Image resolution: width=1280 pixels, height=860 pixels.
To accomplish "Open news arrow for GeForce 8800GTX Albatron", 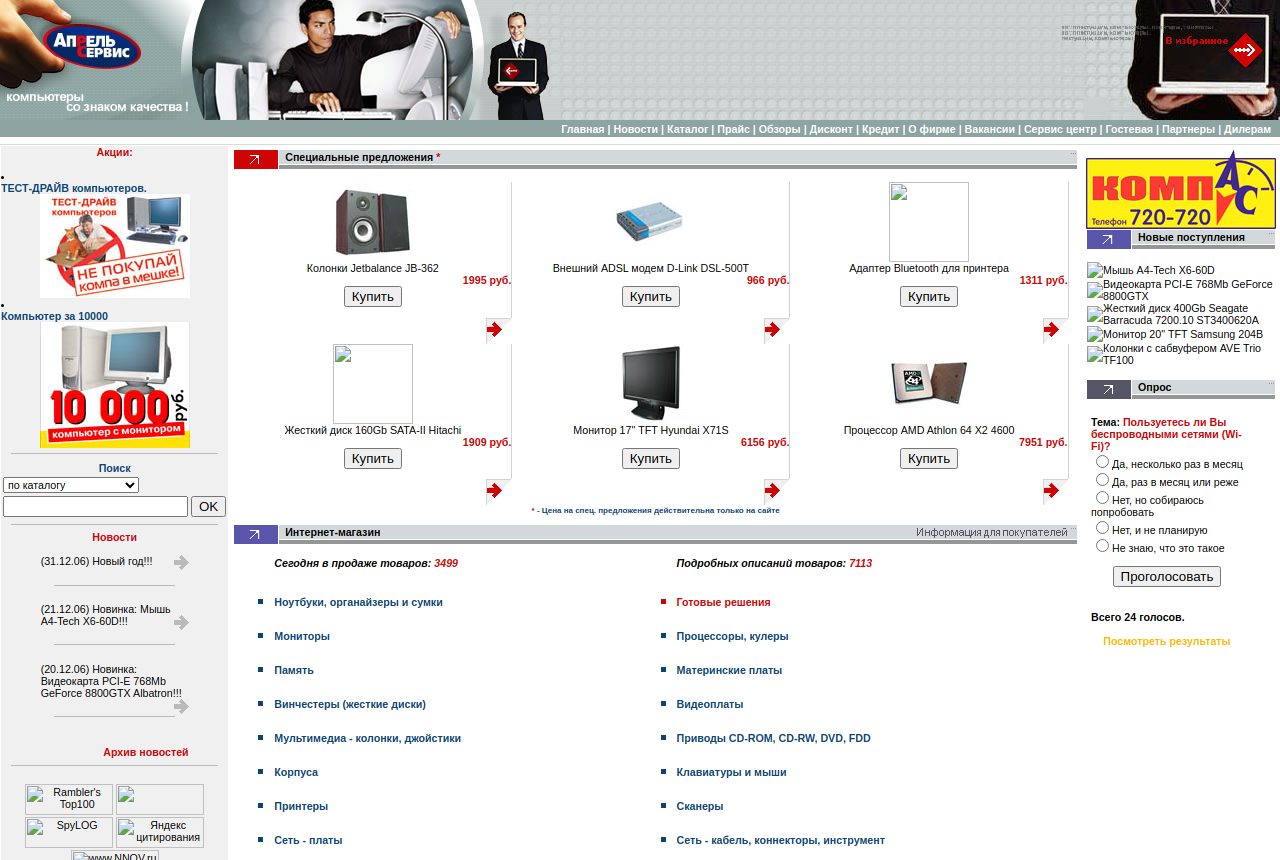I will [x=181, y=706].
